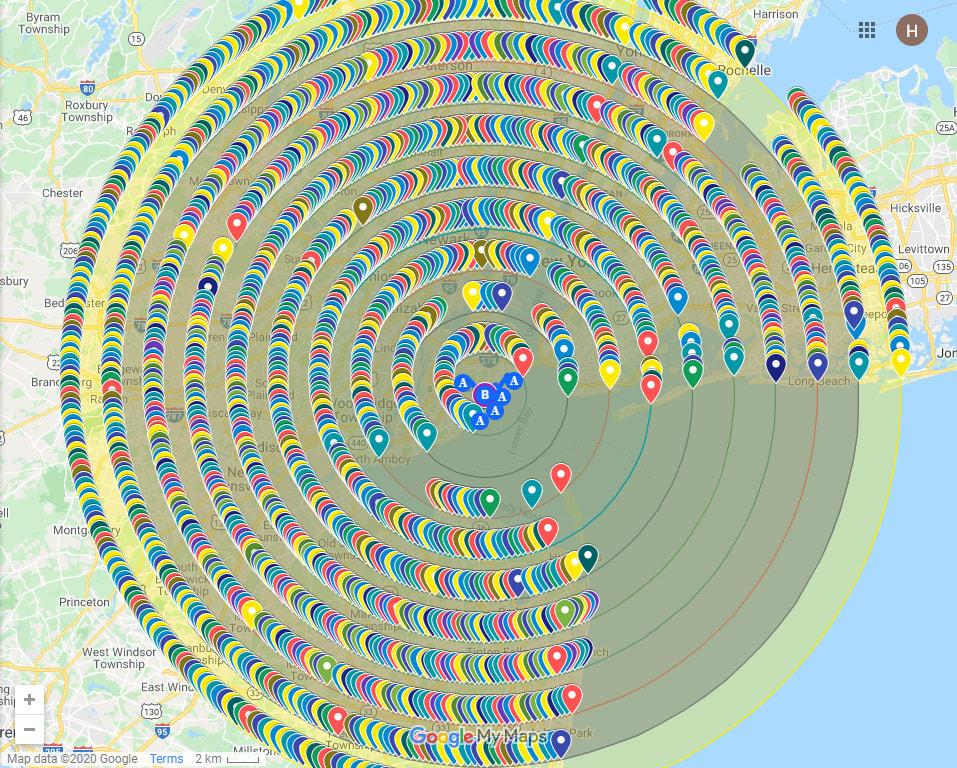Open the Google apps launcher grid
The height and width of the screenshot is (768, 957).
pyautogui.click(x=866, y=30)
